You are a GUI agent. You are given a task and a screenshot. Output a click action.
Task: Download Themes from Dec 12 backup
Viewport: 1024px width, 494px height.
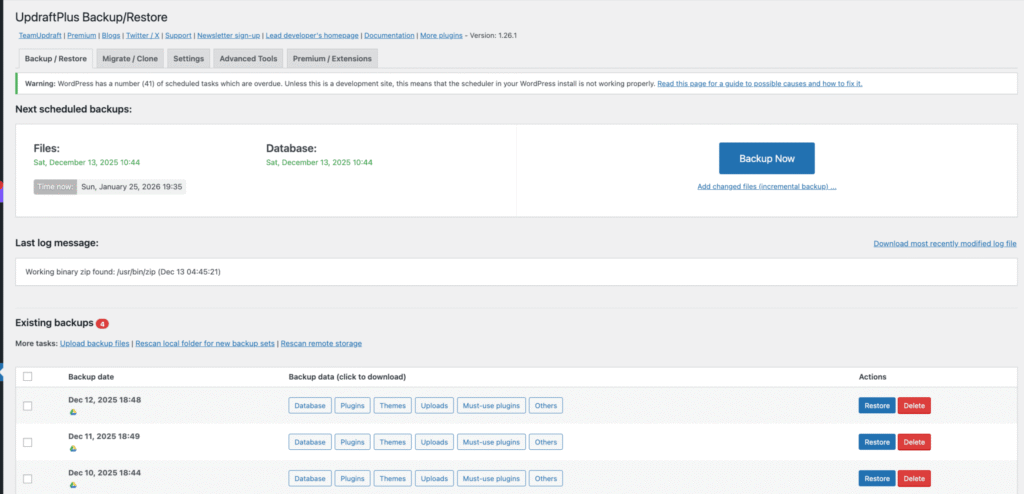pyautogui.click(x=392, y=406)
